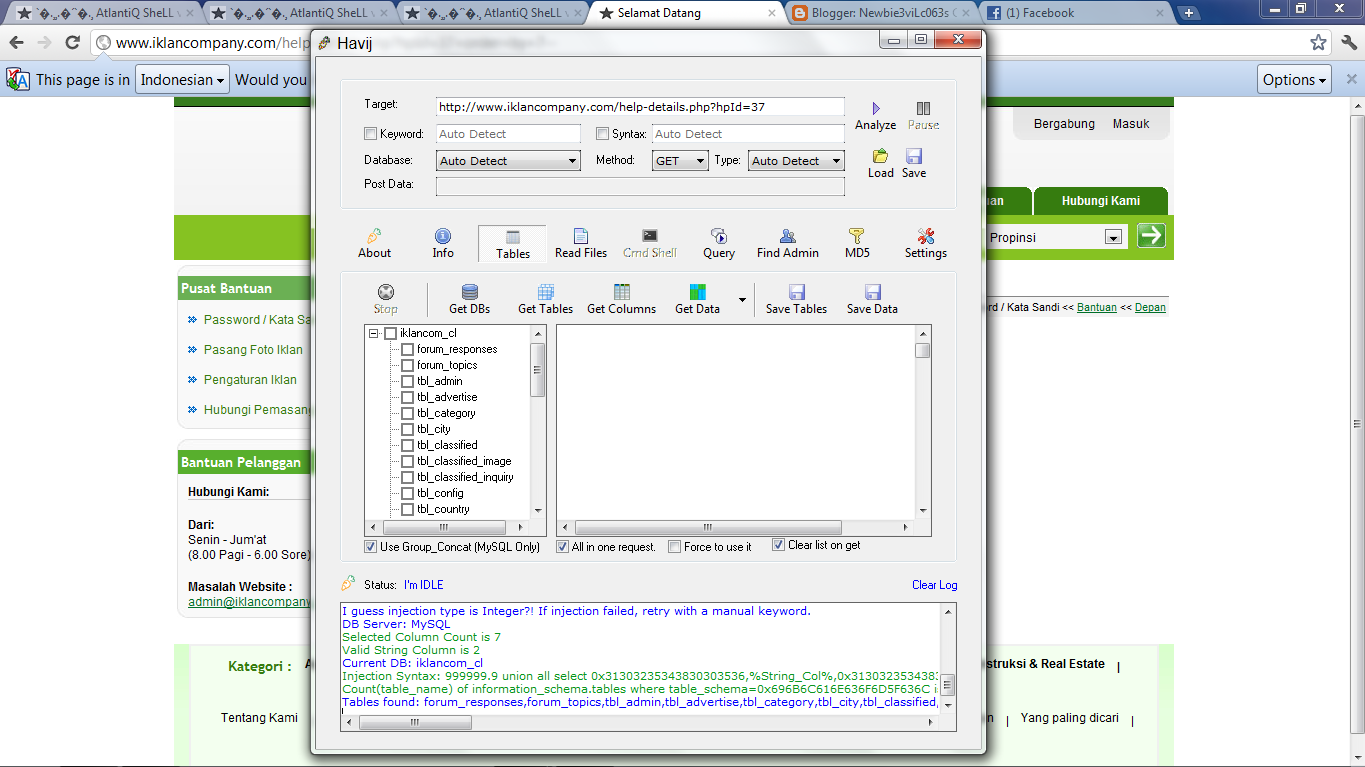This screenshot has width=1365, height=767.
Task: Open the Pengaturan Iklan link
Action: tap(250, 380)
